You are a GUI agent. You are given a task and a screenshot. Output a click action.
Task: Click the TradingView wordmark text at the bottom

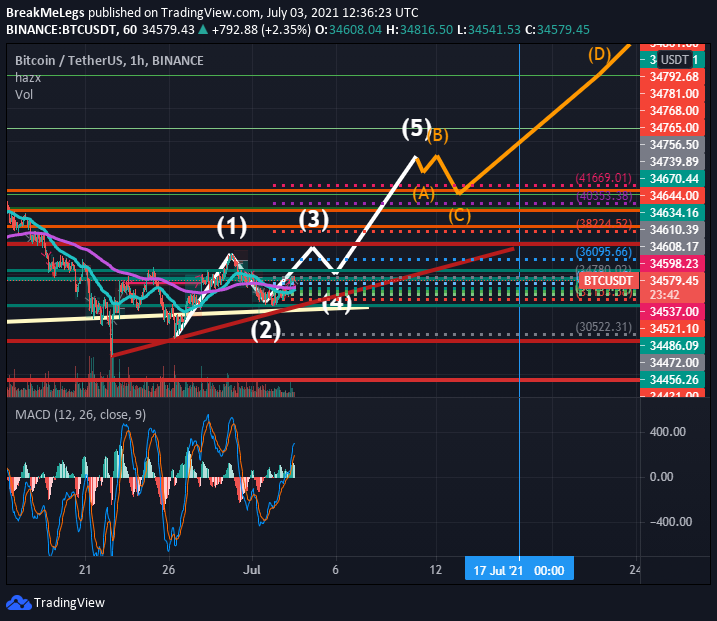(69, 603)
